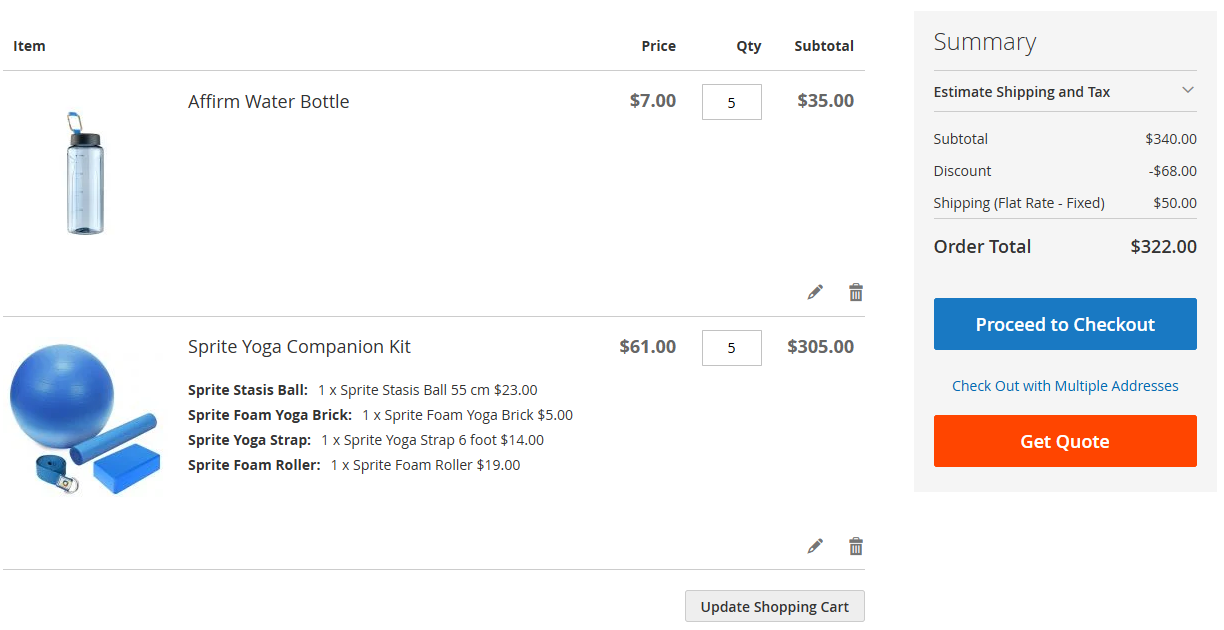Screen dimensions: 1224x630
Task: Edit the Sprite Yoga Companion Kit
Action: (x=815, y=546)
